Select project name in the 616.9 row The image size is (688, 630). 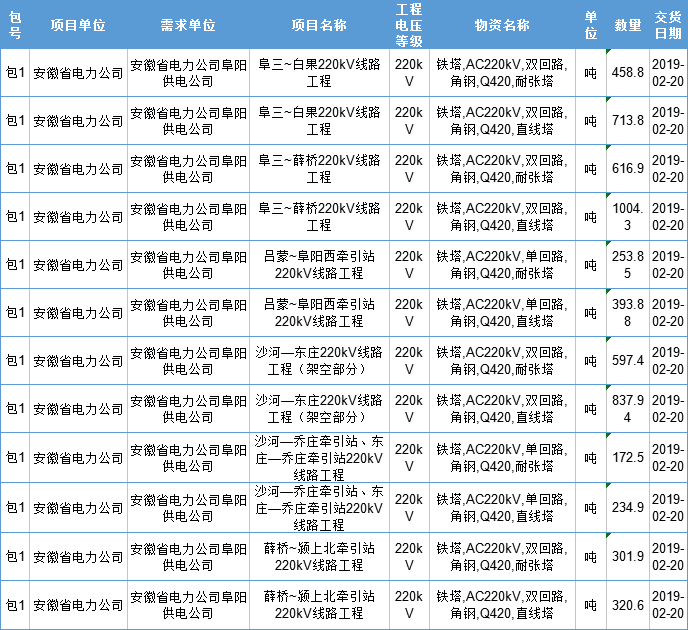point(319,168)
